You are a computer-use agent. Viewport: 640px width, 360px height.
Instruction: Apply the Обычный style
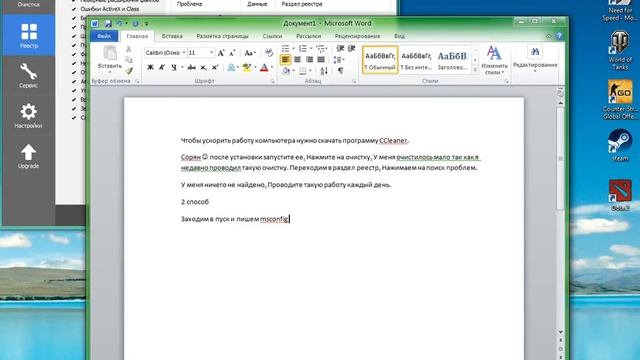click(380, 60)
